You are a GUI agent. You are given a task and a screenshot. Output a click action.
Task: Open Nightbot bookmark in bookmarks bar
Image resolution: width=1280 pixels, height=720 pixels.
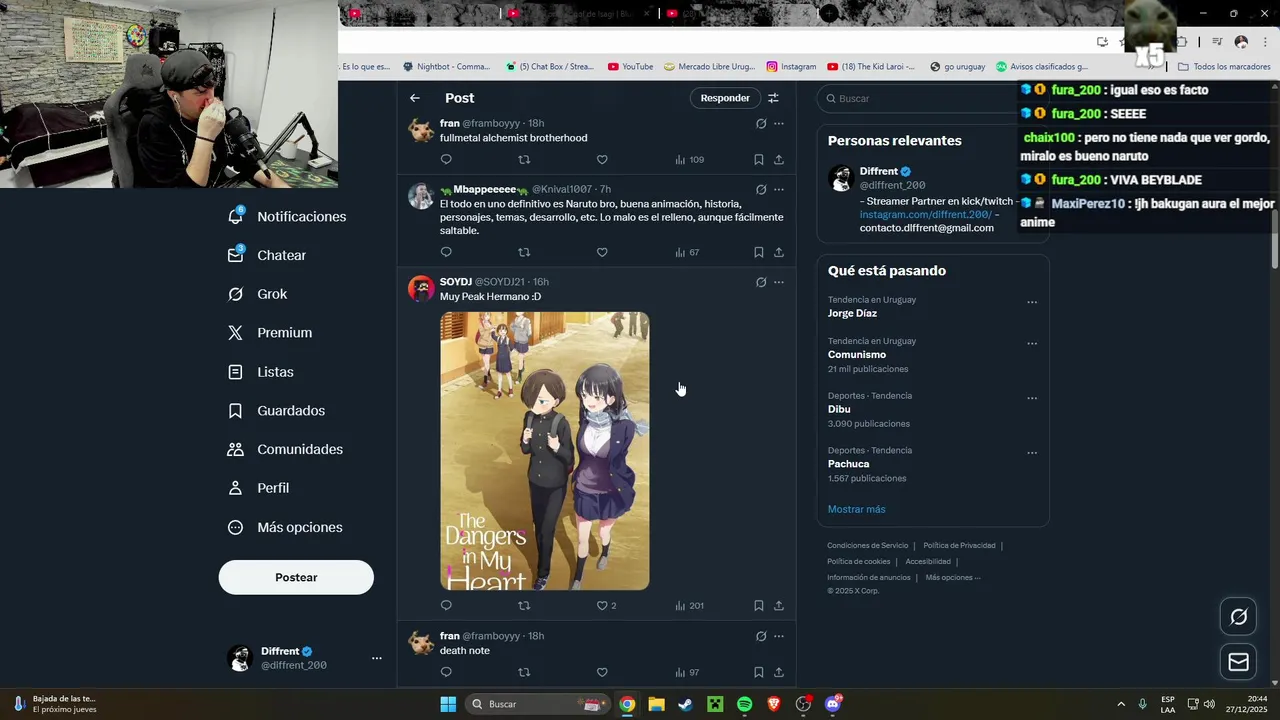click(446, 67)
